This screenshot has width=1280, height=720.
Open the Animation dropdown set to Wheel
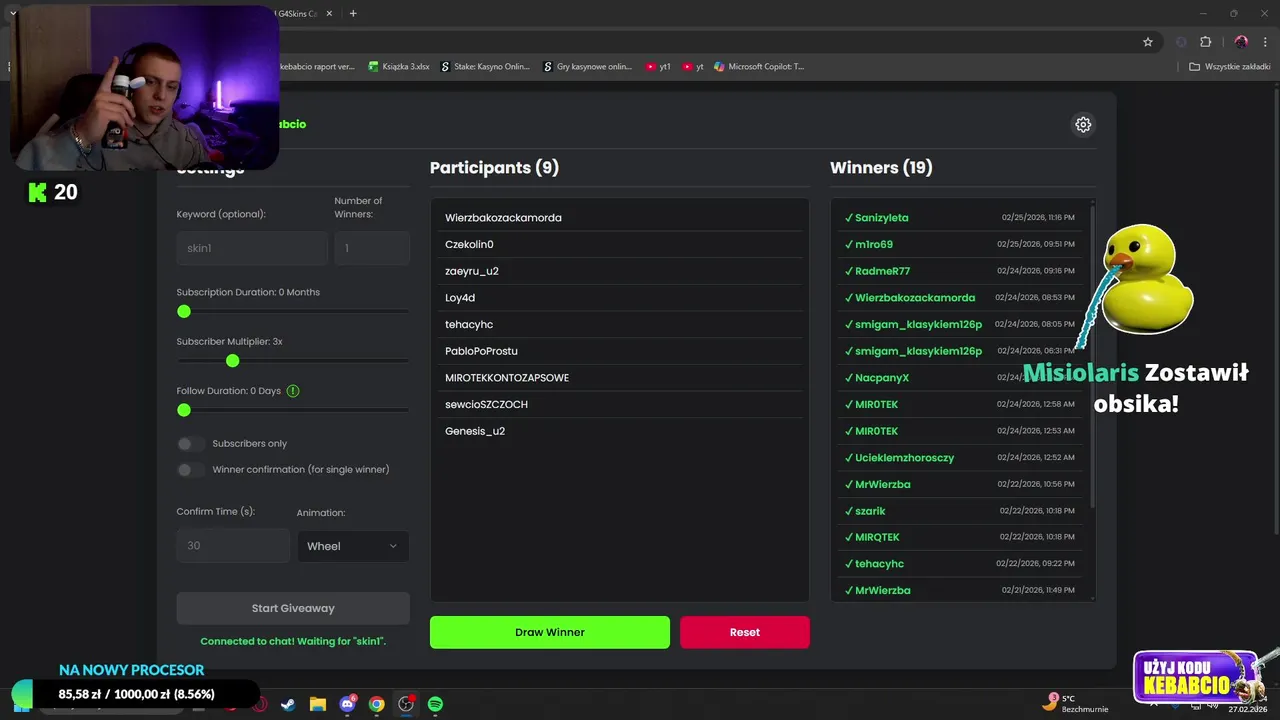click(353, 546)
